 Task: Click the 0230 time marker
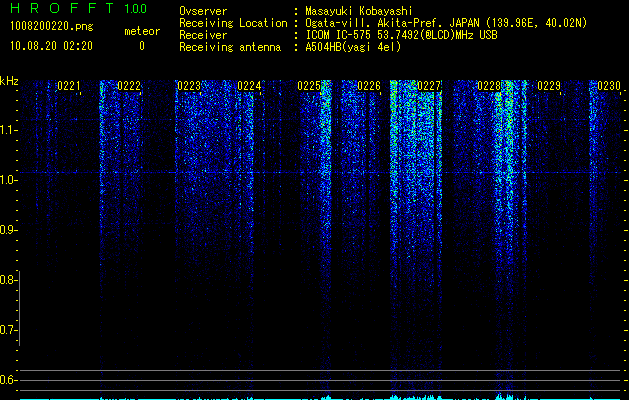pyautogui.click(x=609, y=86)
